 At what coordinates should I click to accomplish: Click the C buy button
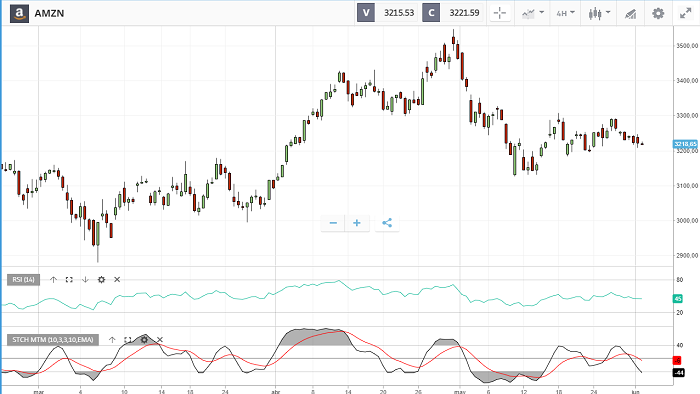431,13
